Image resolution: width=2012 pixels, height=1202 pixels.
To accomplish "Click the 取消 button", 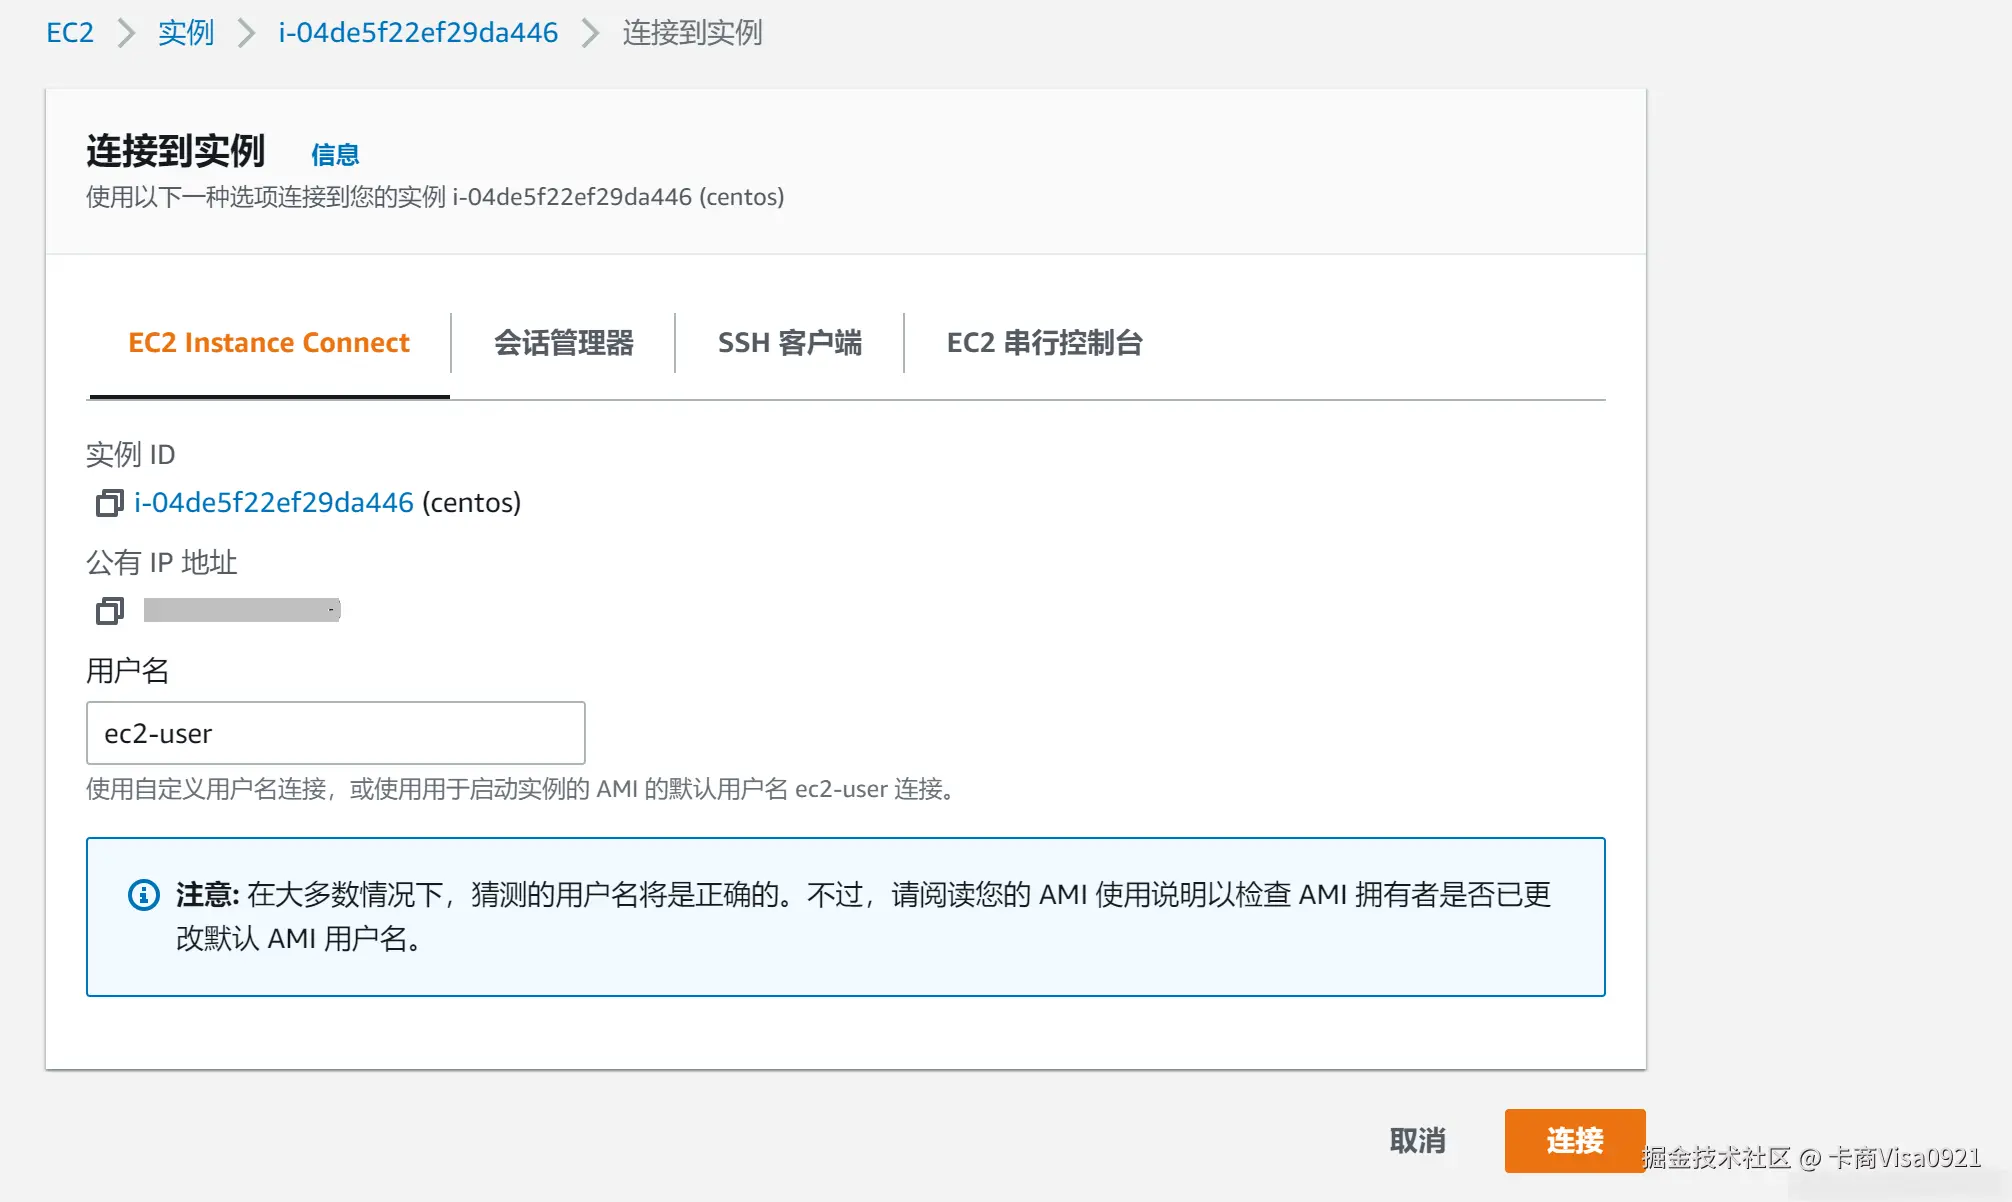I will pos(1417,1140).
